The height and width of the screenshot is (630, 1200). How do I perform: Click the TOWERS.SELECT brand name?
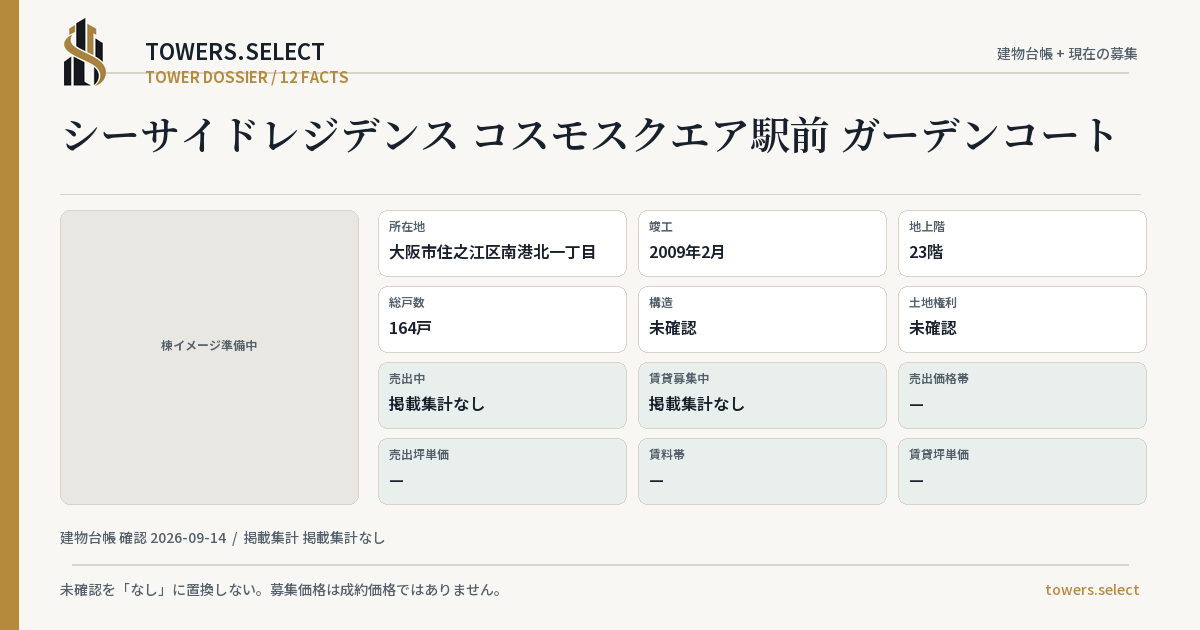(x=235, y=52)
